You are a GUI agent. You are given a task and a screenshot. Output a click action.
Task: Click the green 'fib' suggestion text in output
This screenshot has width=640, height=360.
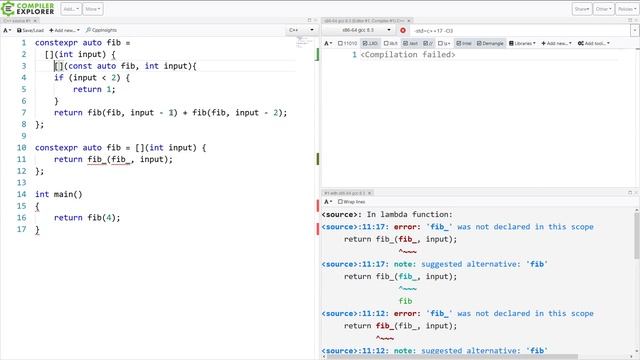405,301
